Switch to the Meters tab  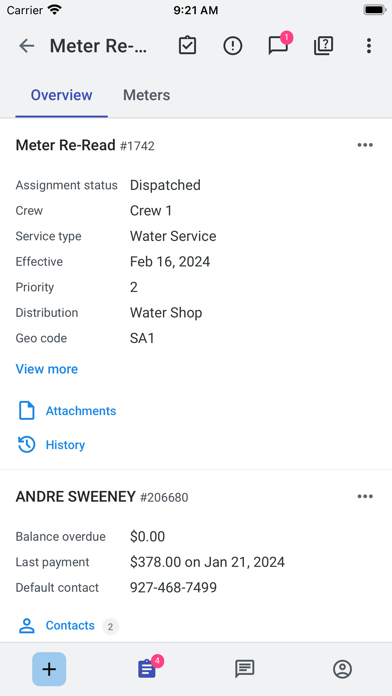[147, 95]
